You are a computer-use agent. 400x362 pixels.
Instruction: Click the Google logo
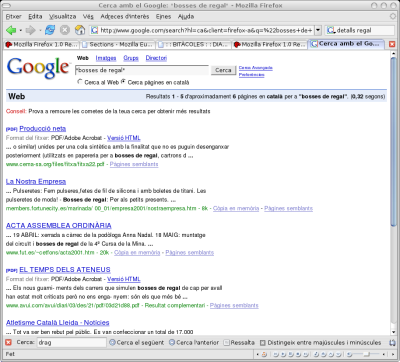(x=38, y=68)
